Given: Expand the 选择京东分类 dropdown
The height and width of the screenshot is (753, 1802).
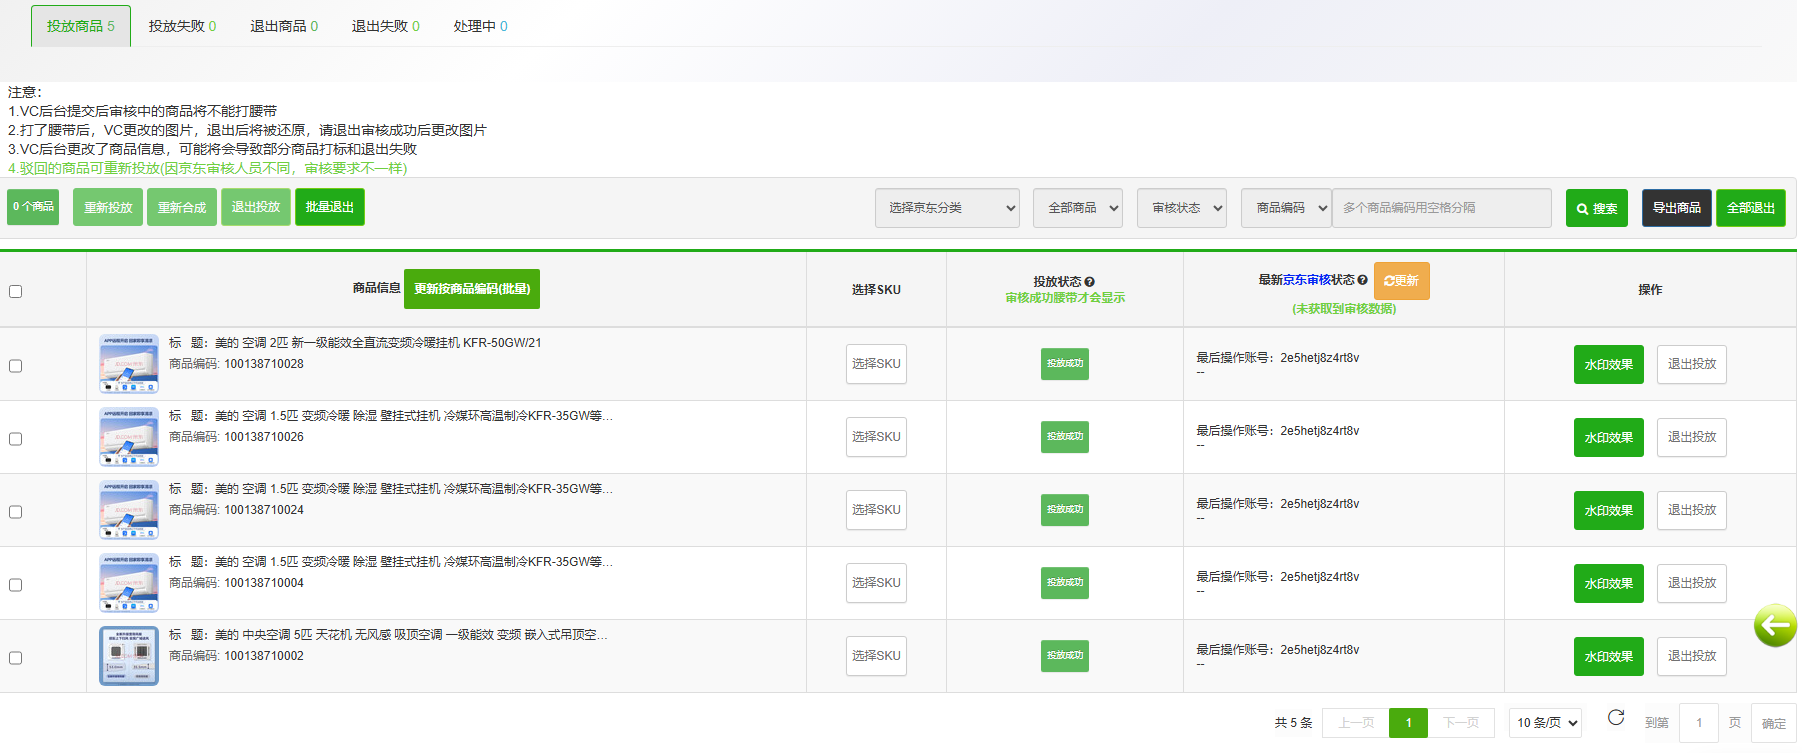Looking at the screenshot, I should [x=946, y=208].
